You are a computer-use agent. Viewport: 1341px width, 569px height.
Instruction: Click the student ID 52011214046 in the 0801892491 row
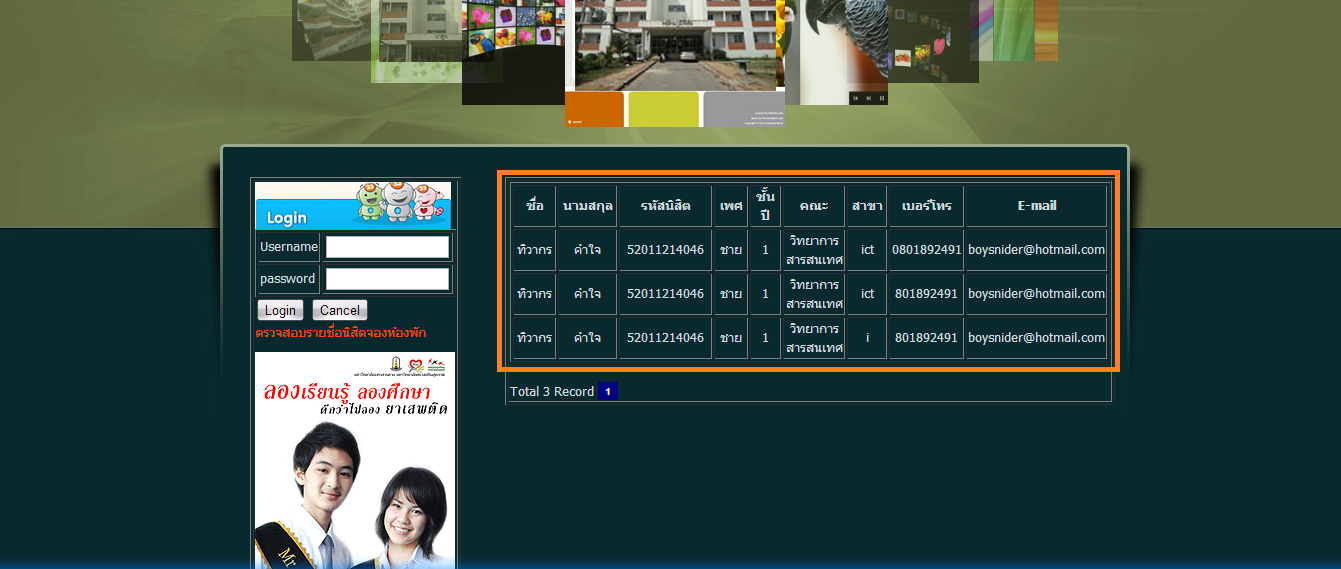[x=665, y=250]
